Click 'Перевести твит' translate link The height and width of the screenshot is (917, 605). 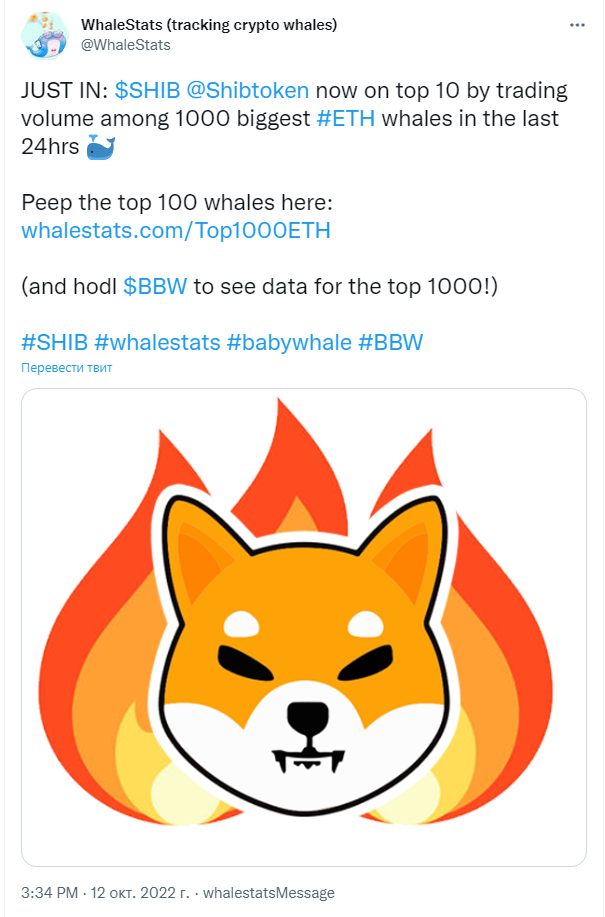67,368
